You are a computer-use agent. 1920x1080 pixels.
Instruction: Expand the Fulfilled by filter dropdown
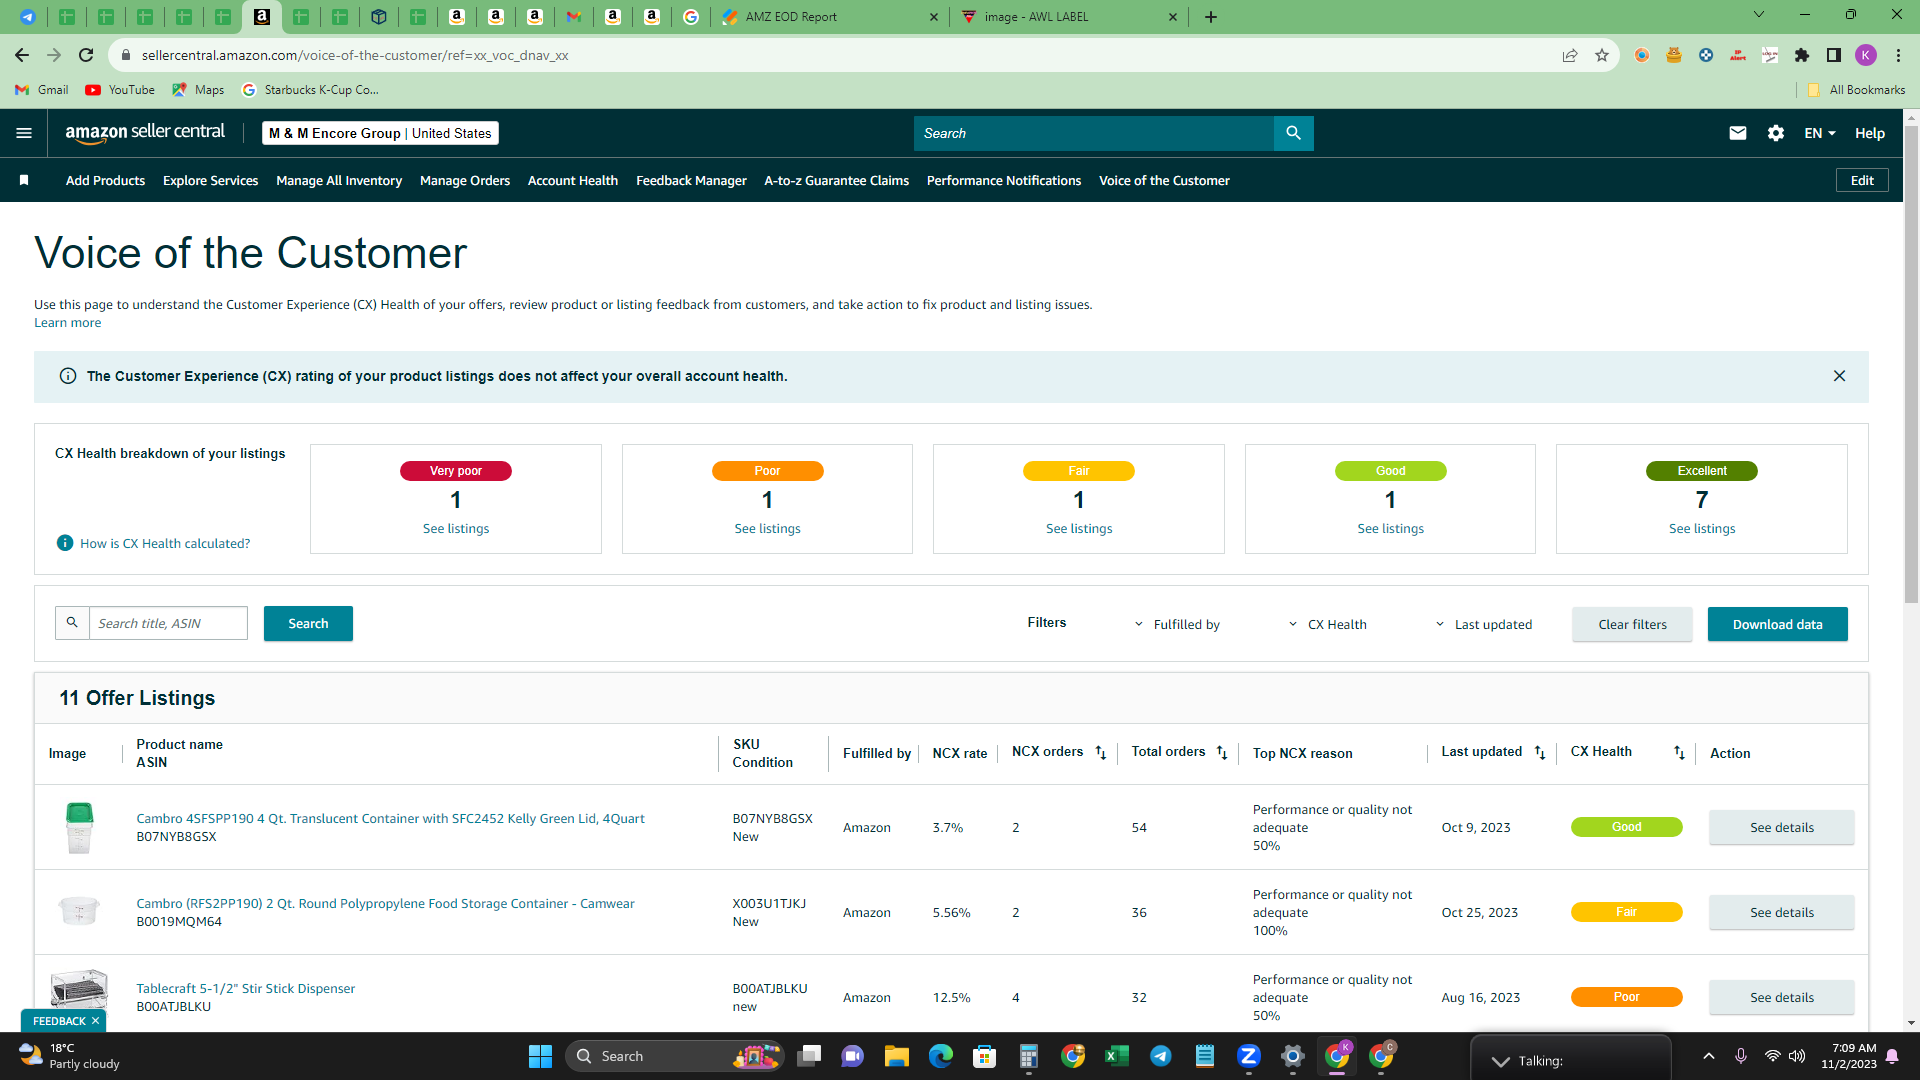[1176, 624]
